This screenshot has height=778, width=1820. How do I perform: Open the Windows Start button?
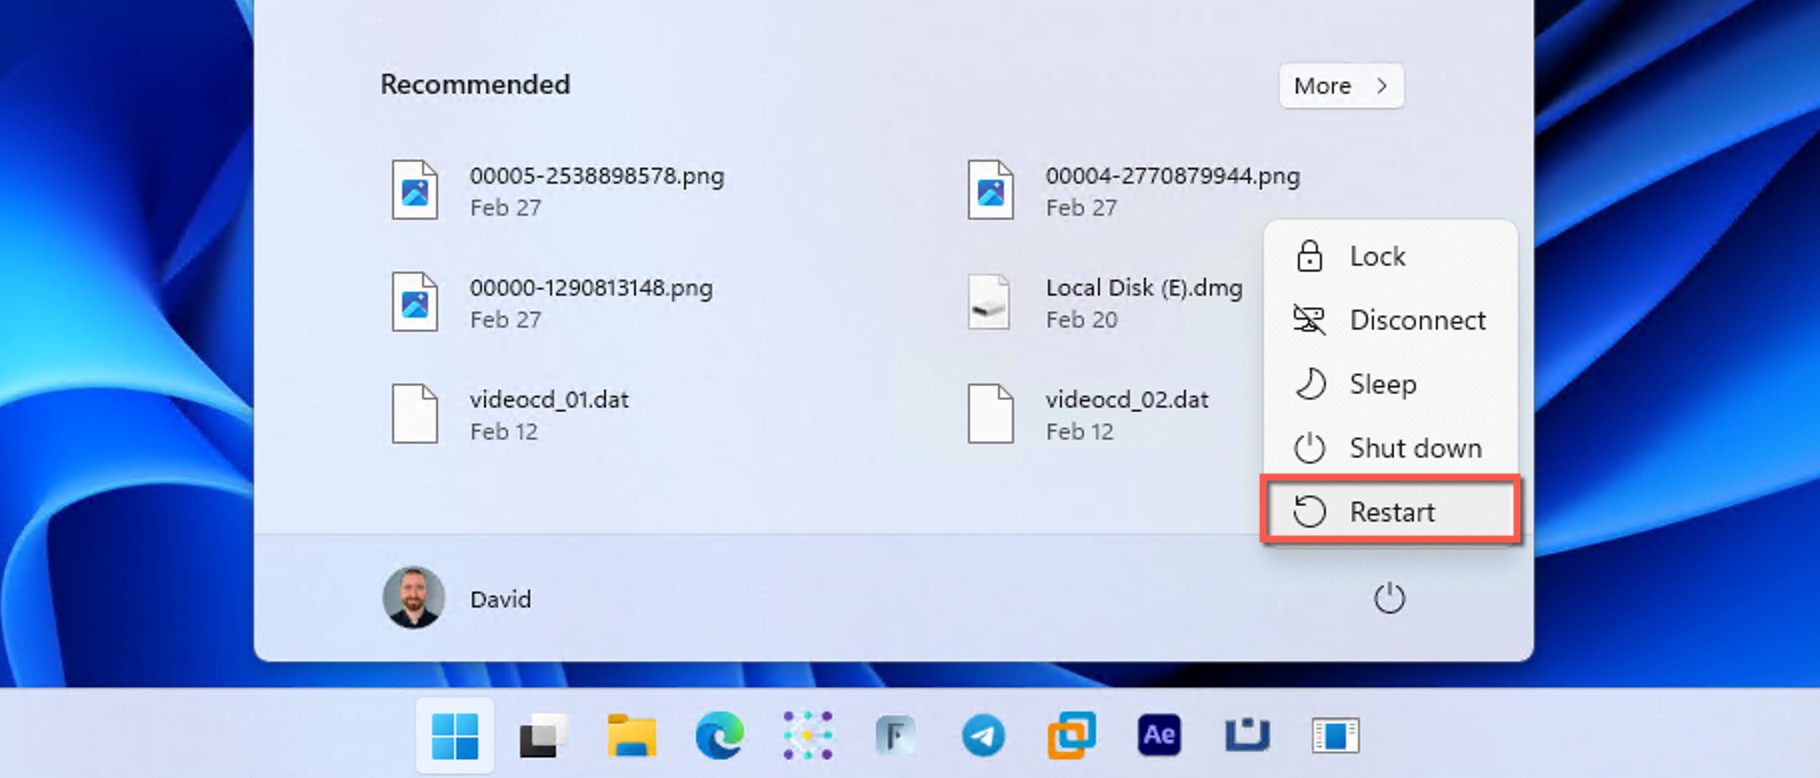click(455, 736)
